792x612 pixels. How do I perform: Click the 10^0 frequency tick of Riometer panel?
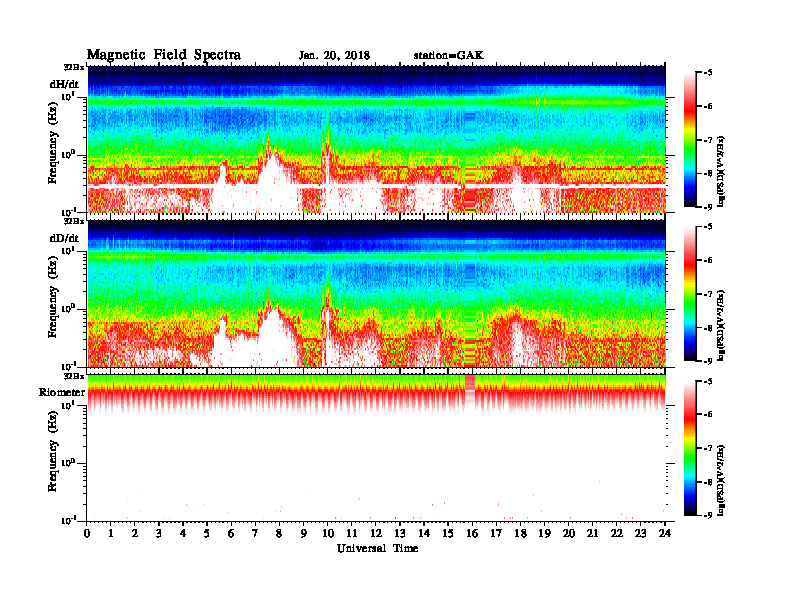coord(68,463)
